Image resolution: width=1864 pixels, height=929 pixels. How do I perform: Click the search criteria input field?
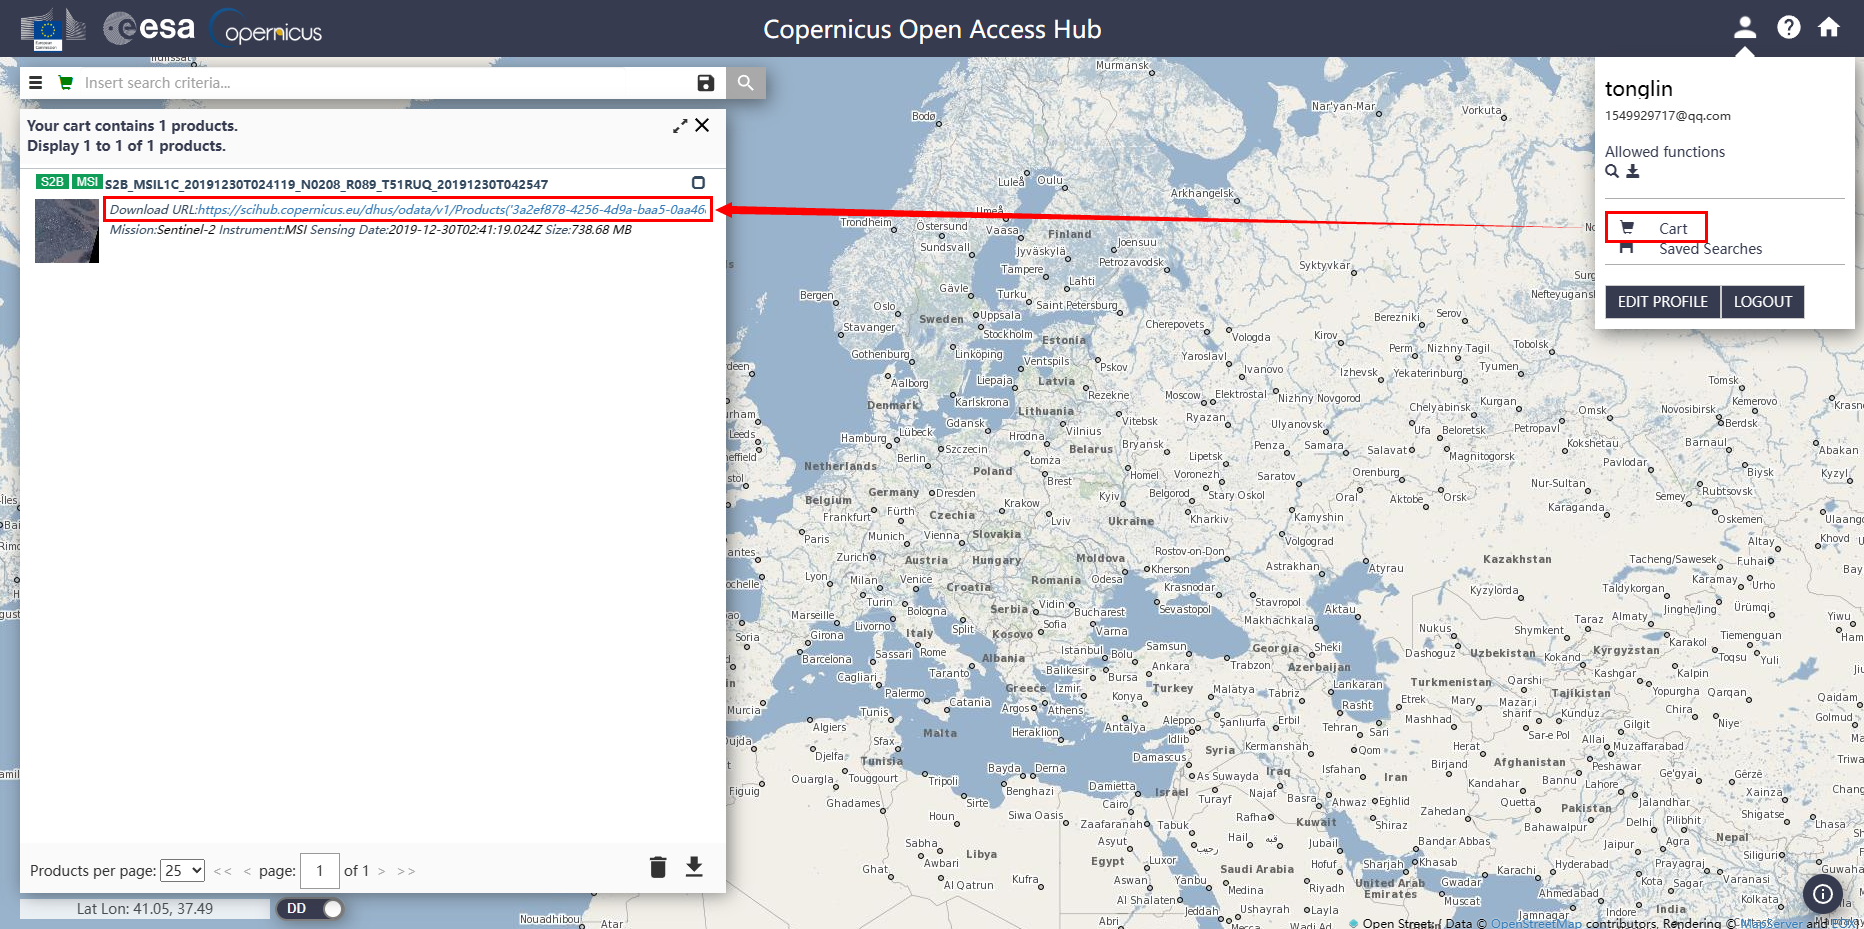pyautogui.click(x=385, y=83)
